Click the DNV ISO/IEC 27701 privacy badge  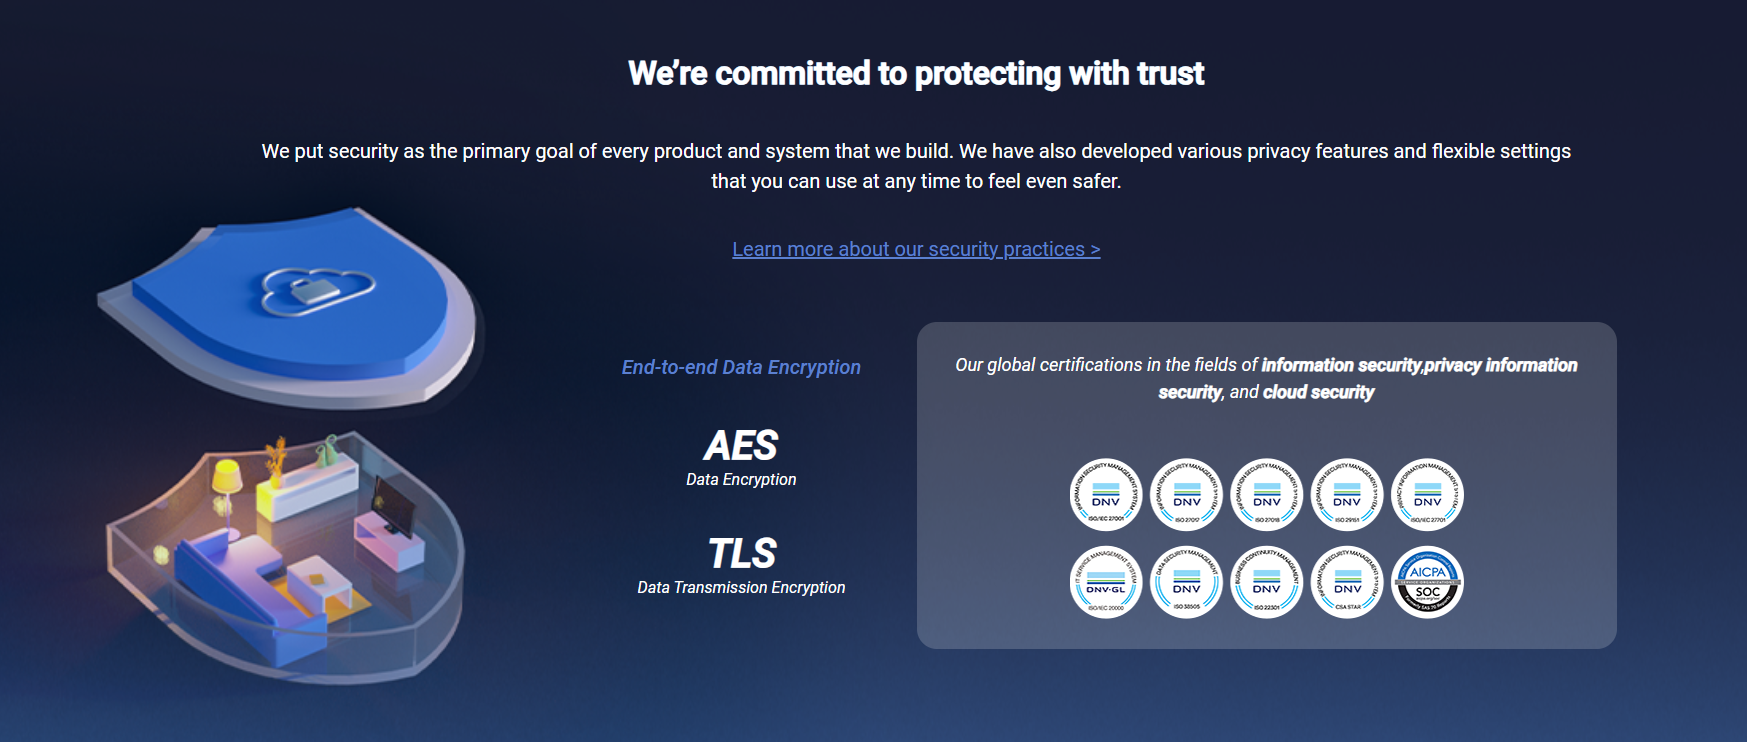(1428, 494)
